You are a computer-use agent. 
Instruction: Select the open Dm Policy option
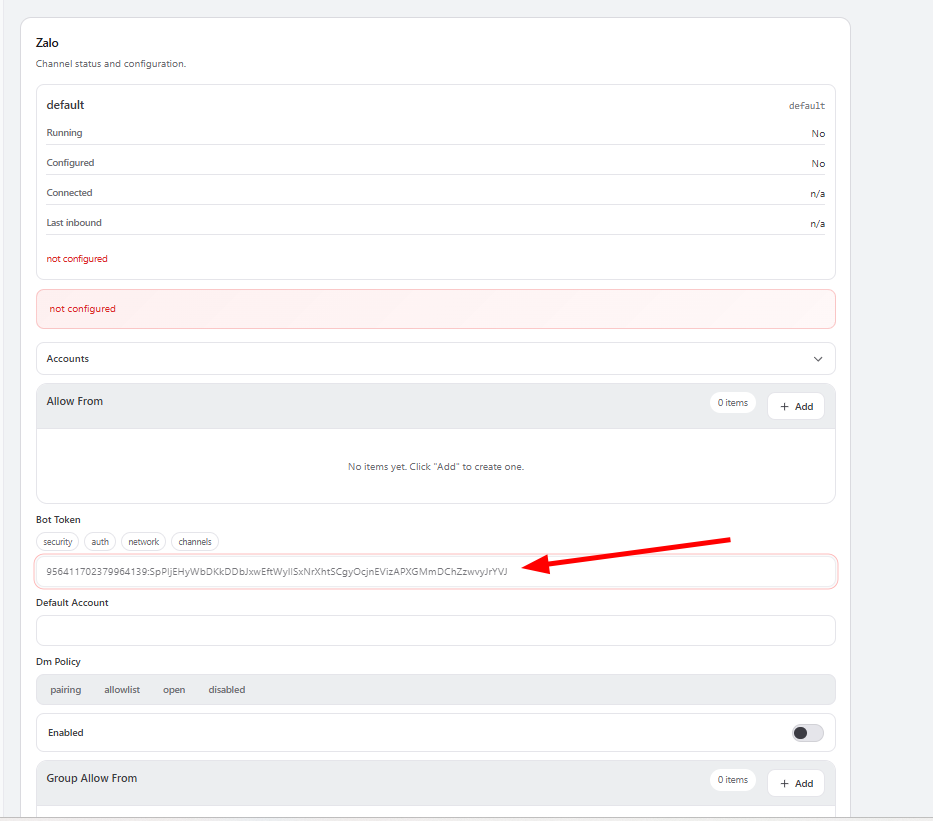[x=174, y=690]
